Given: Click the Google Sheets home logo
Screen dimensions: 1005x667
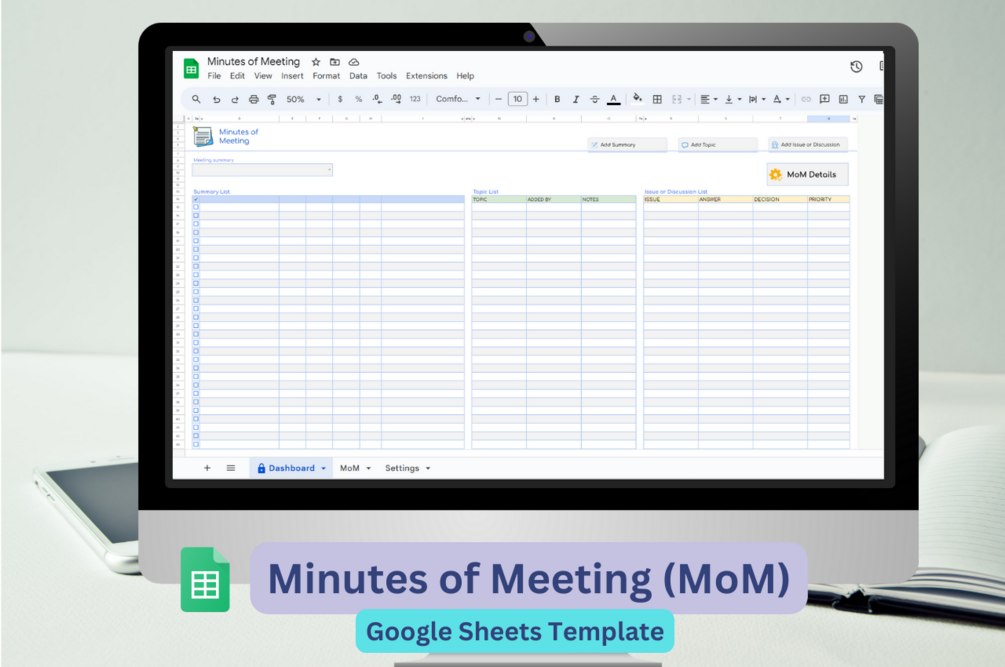Looking at the screenshot, I should point(191,68).
